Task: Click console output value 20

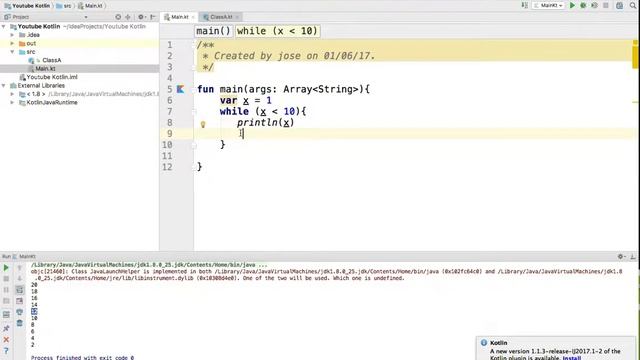Action: coord(34,285)
